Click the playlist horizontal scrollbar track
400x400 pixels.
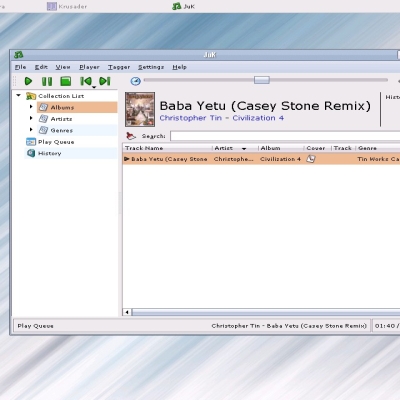266,312
